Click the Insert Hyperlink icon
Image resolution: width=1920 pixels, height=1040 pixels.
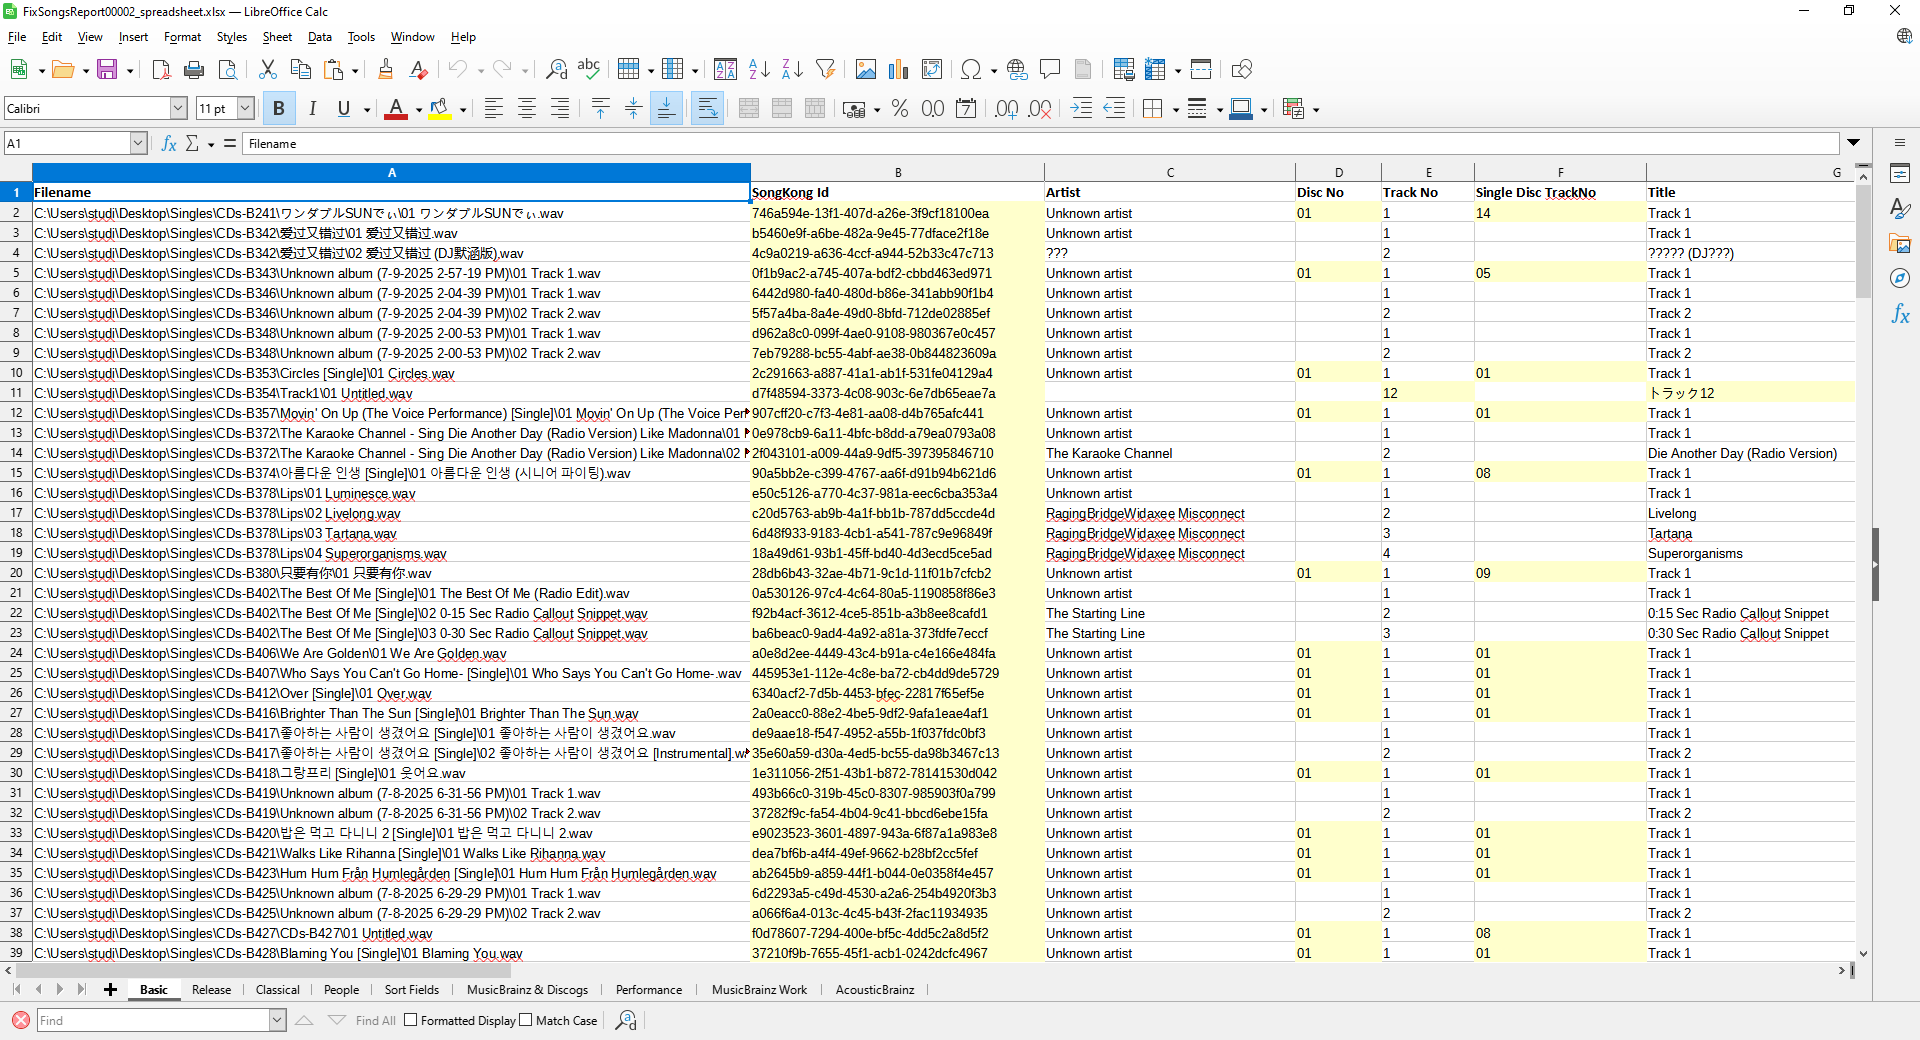coord(1017,69)
